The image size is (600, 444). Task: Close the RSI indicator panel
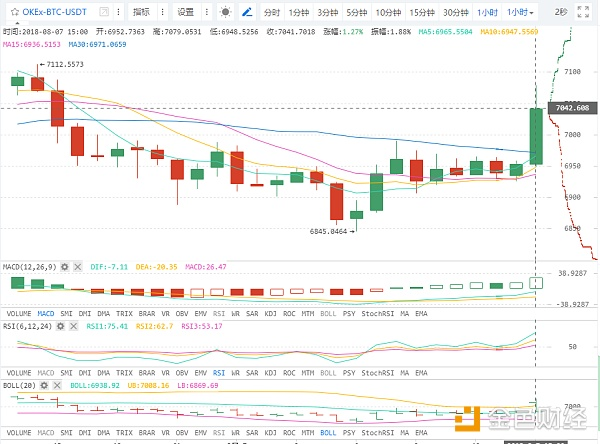pos(73,326)
